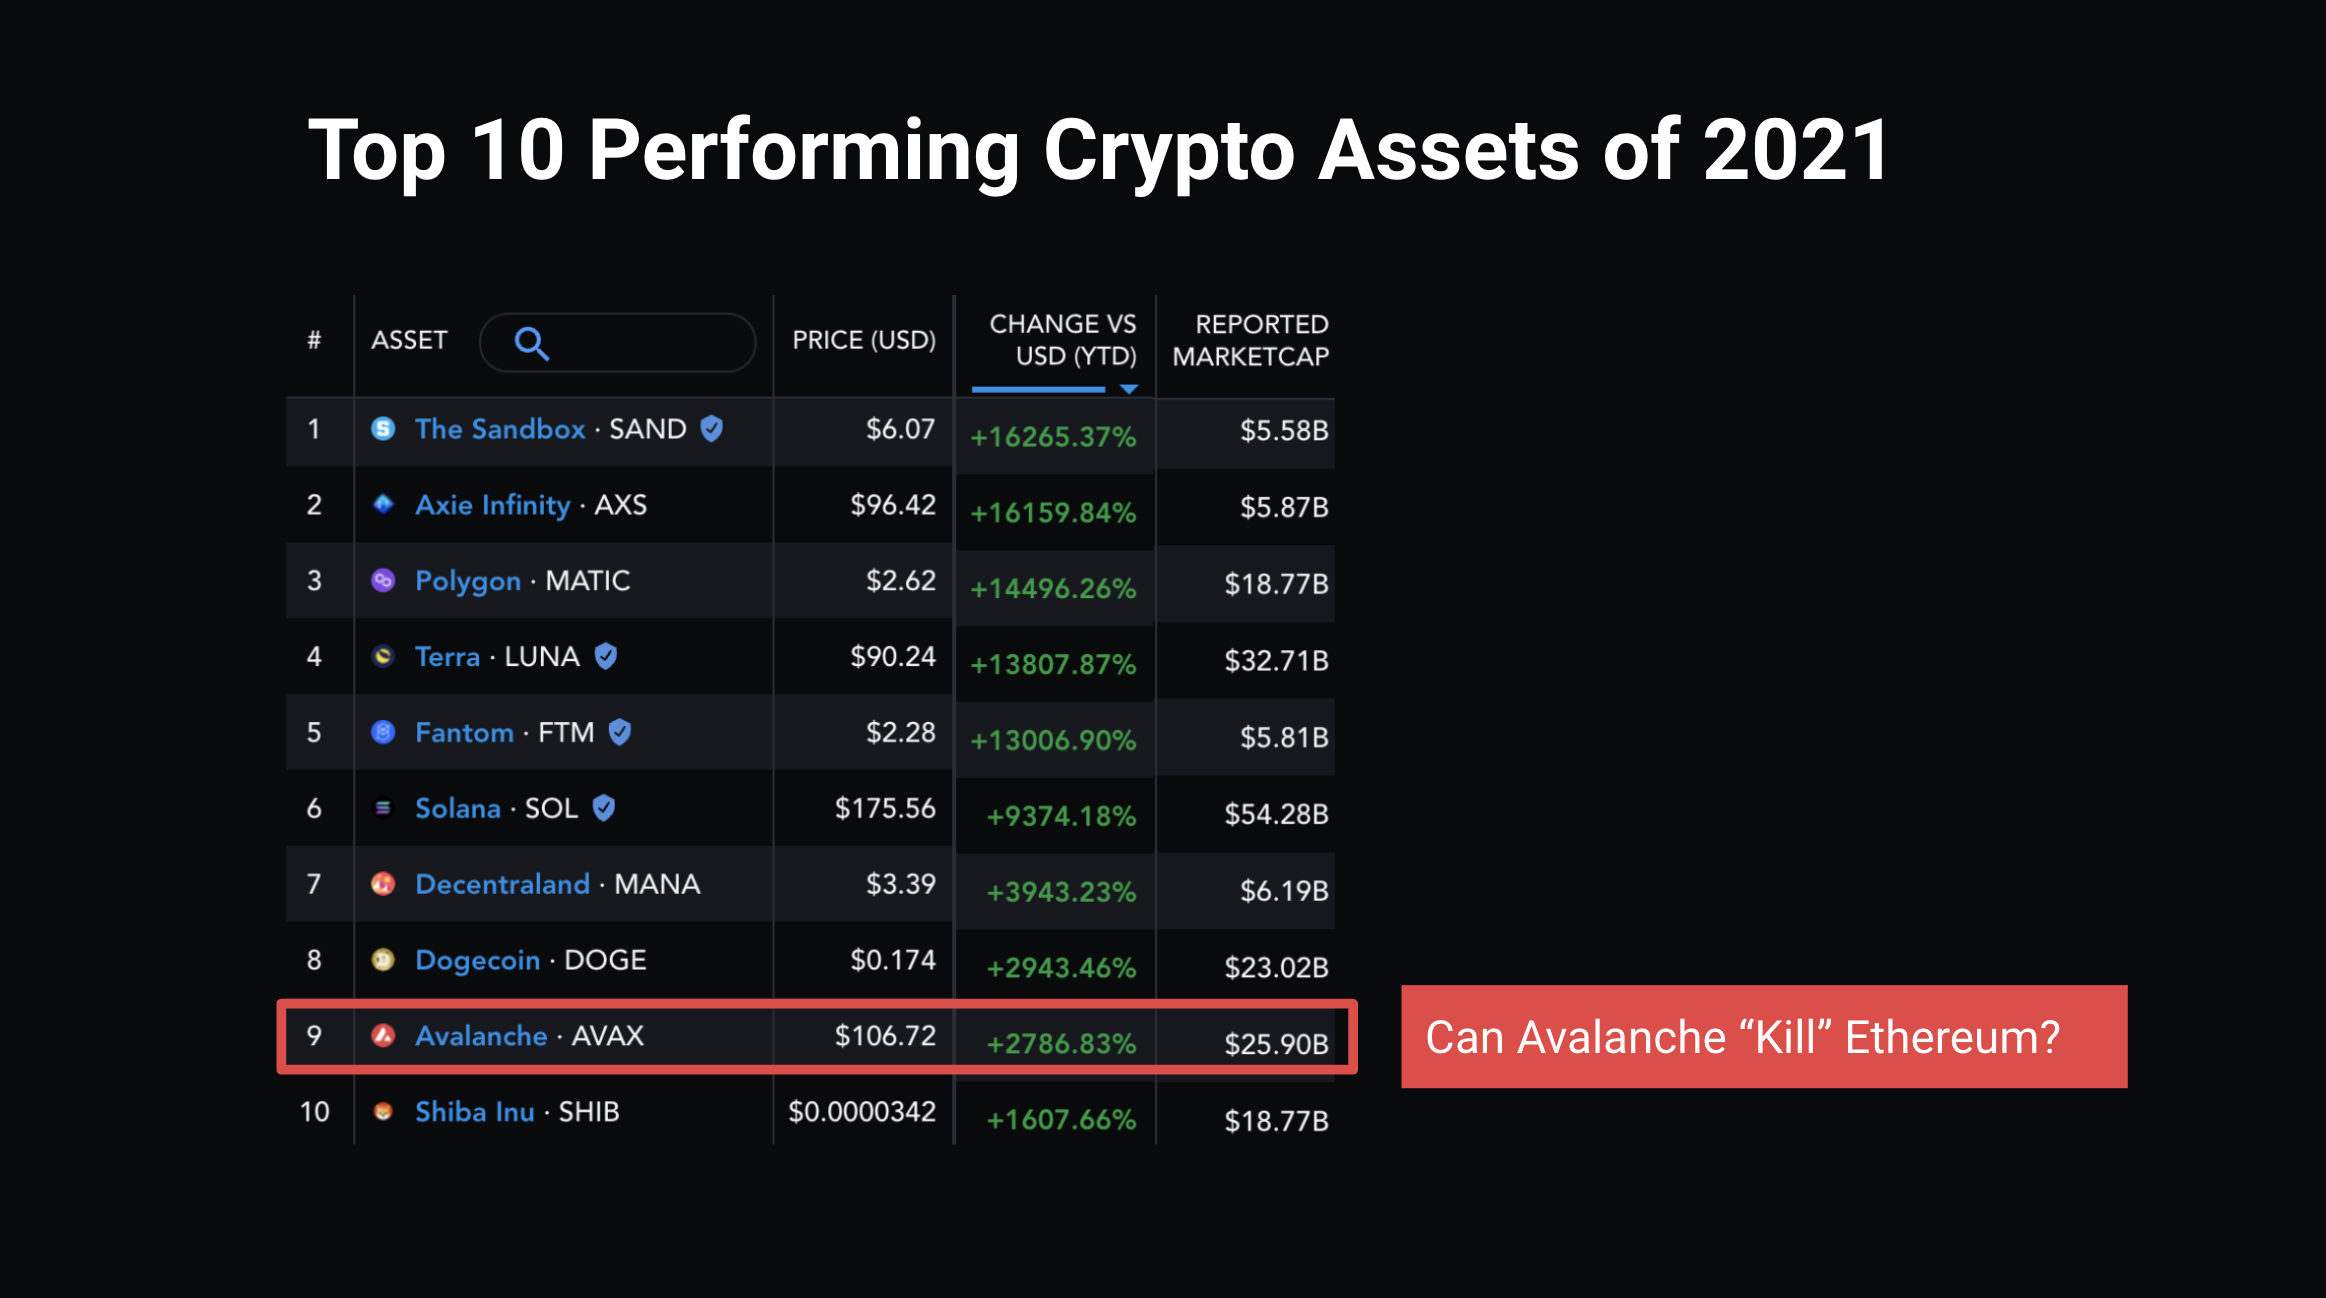Click the green +16265.37% change value
This screenshot has height=1298, width=2326.
pos(1052,436)
